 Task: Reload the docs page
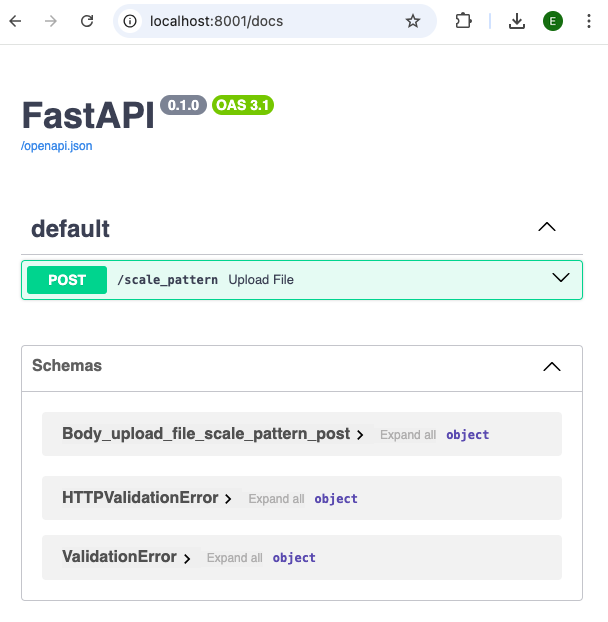point(87,21)
